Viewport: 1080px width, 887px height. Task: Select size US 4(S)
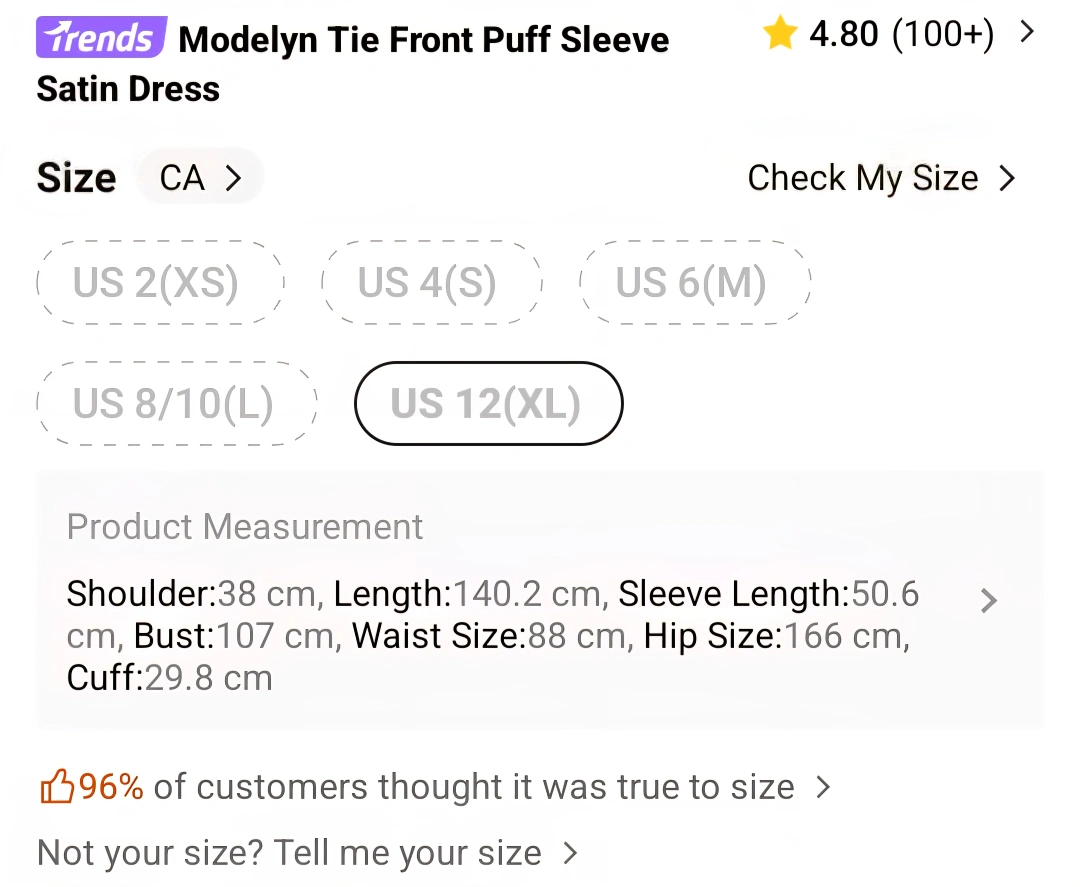pyautogui.click(x=428, y=283)
